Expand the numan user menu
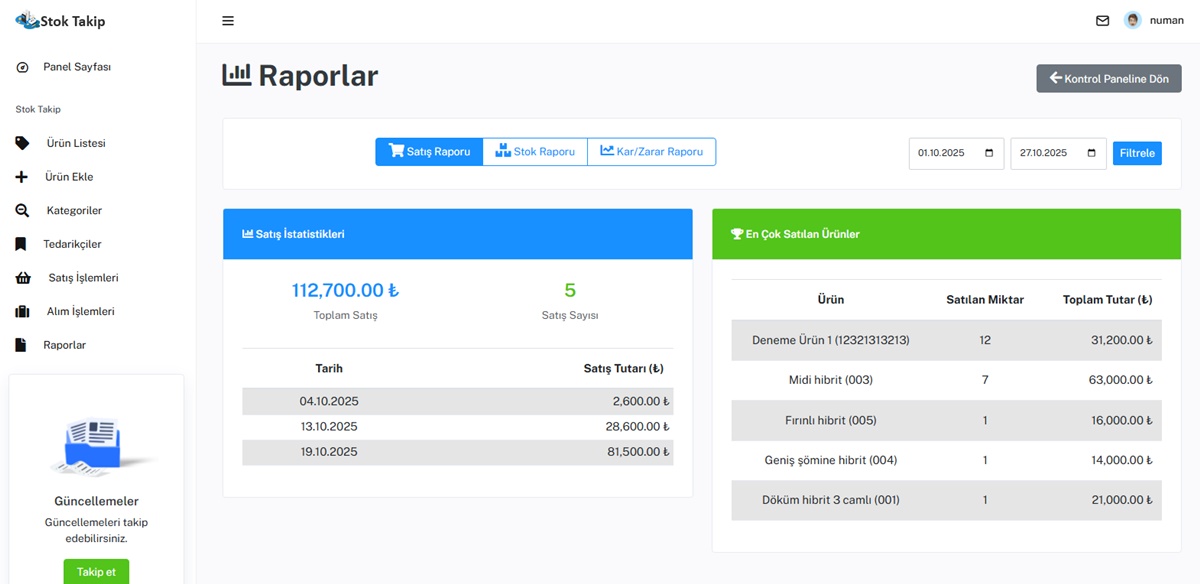 pos(1166,21)
